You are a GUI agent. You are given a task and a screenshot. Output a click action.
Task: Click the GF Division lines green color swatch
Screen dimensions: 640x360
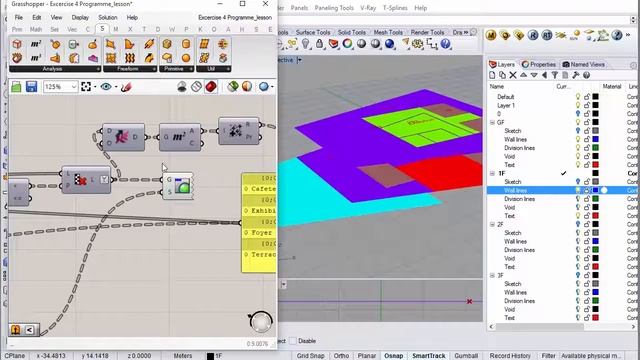(x=596, y=148)
